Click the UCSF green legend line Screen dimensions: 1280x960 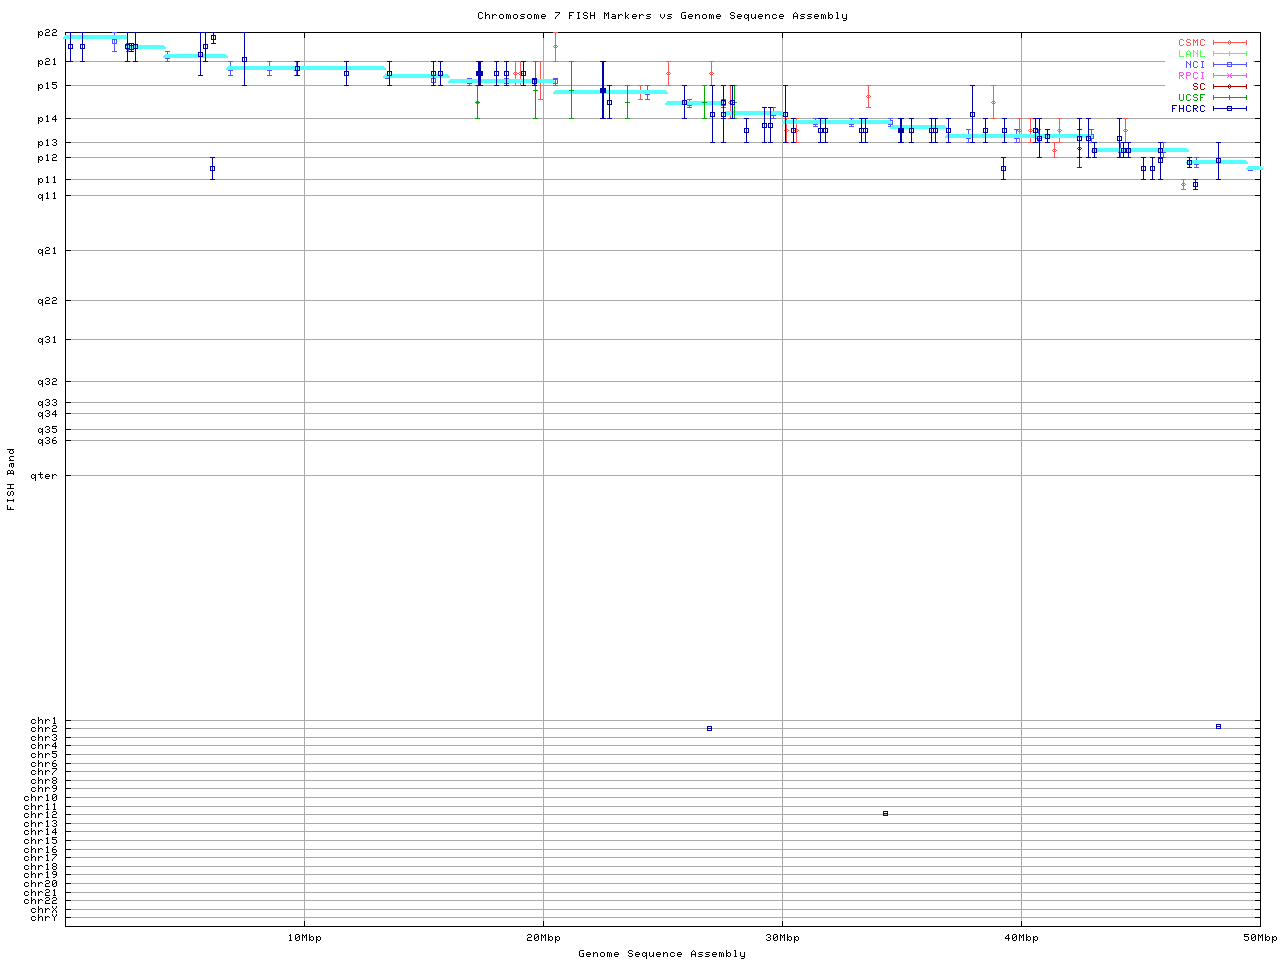(x=1229, y=98)
